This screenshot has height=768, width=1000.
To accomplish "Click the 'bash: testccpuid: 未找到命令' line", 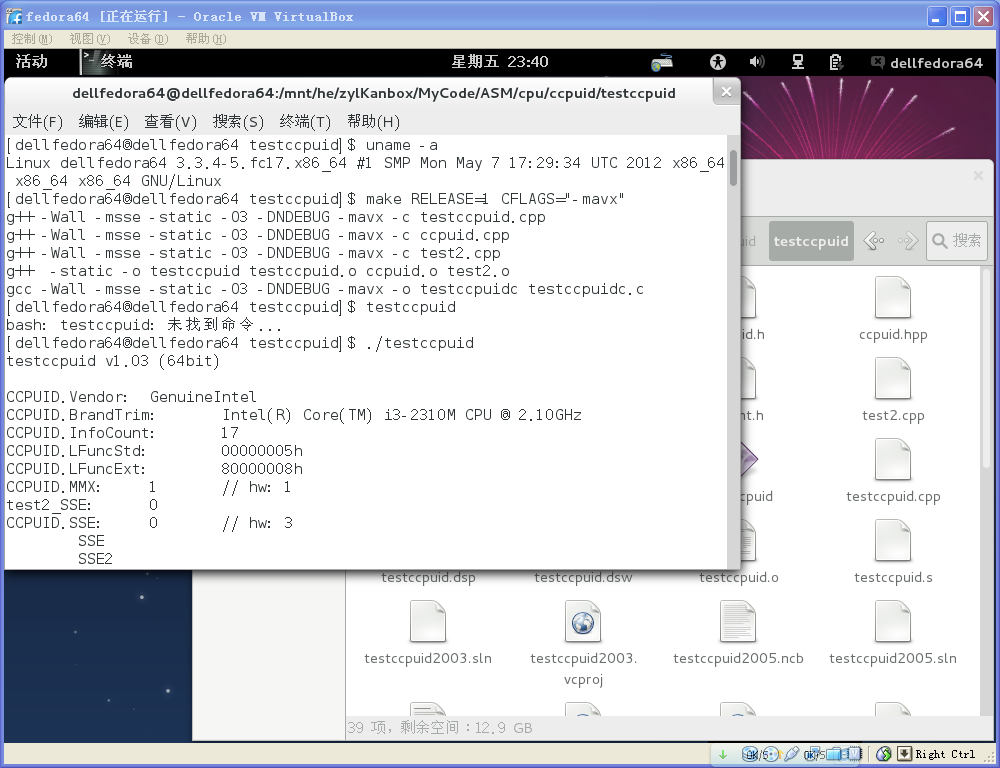I will coord(144,325).
